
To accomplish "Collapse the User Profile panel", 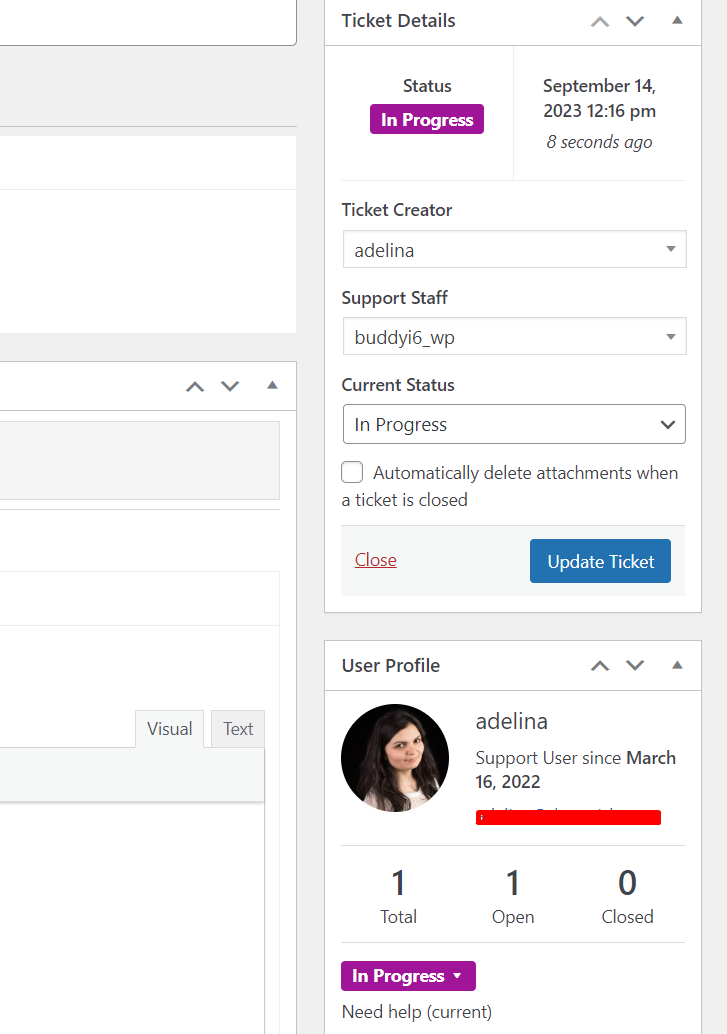I will (677, 665).
